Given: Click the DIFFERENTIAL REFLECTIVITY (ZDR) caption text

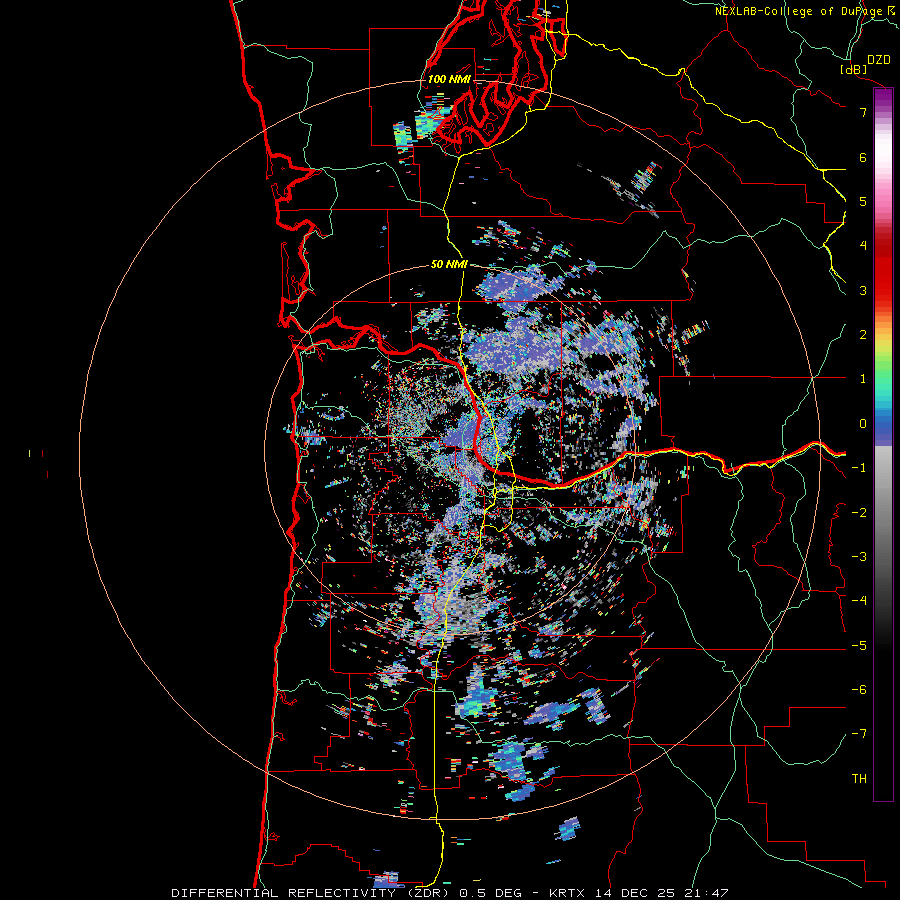Looking at the screenshot, I should (312, 893).
